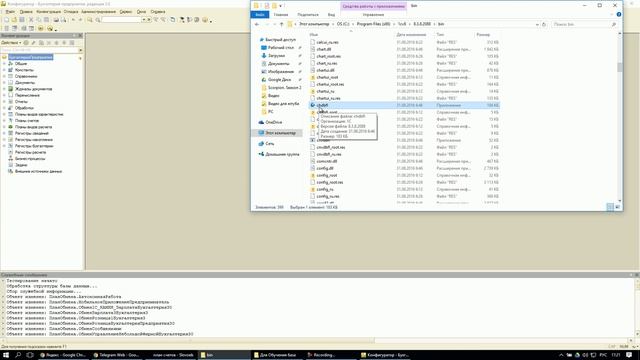Click Program Files (x86) in address breadcrumb

coord(373,24)
